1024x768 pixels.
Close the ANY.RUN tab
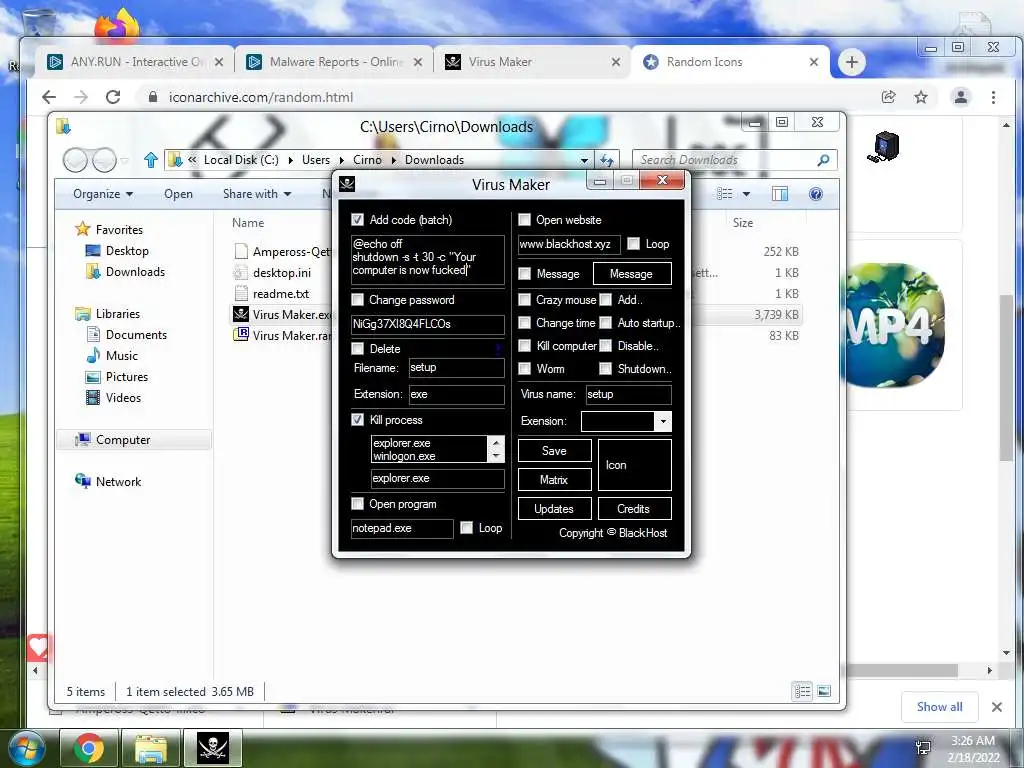[219, 62]
